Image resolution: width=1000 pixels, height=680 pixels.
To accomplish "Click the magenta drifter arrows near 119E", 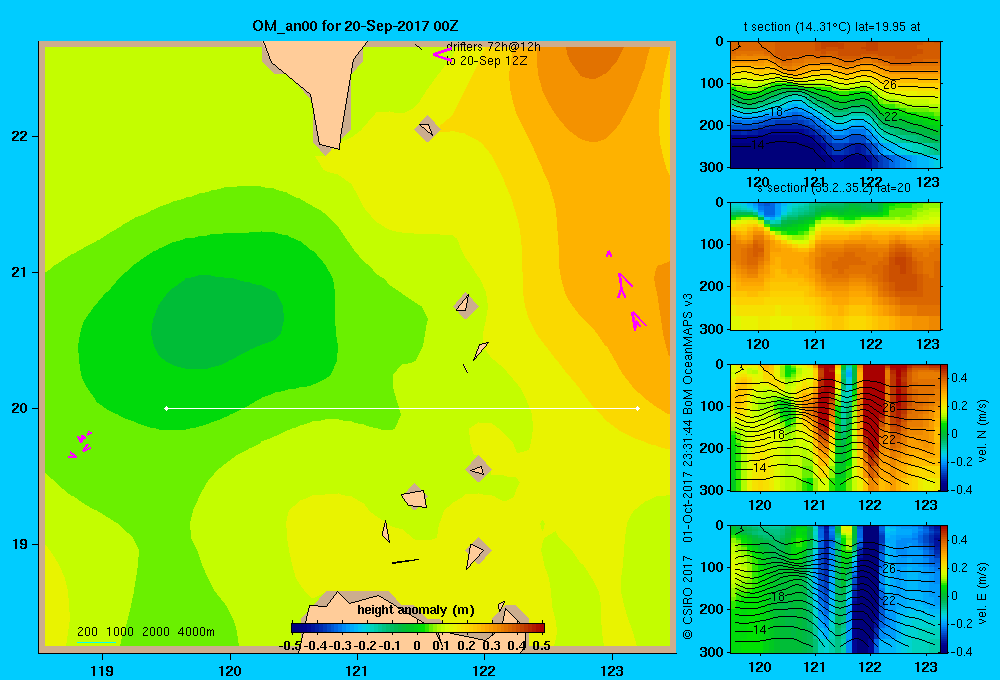I will (x=80, y=445).
